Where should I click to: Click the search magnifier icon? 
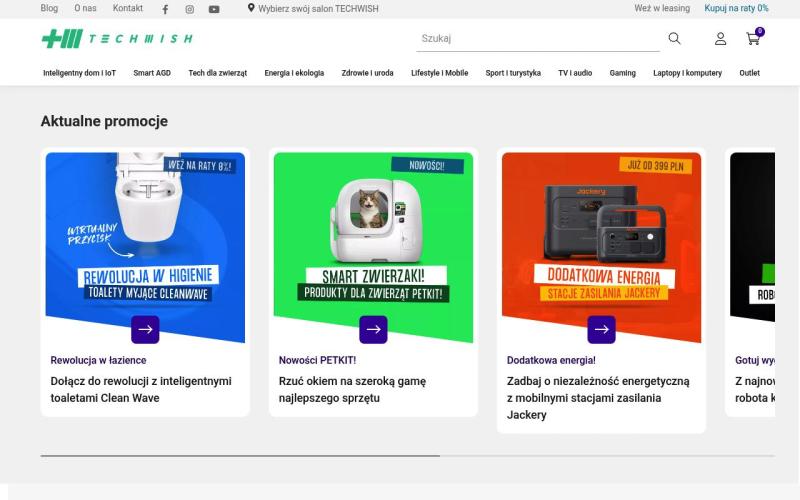tap(674, 39)
